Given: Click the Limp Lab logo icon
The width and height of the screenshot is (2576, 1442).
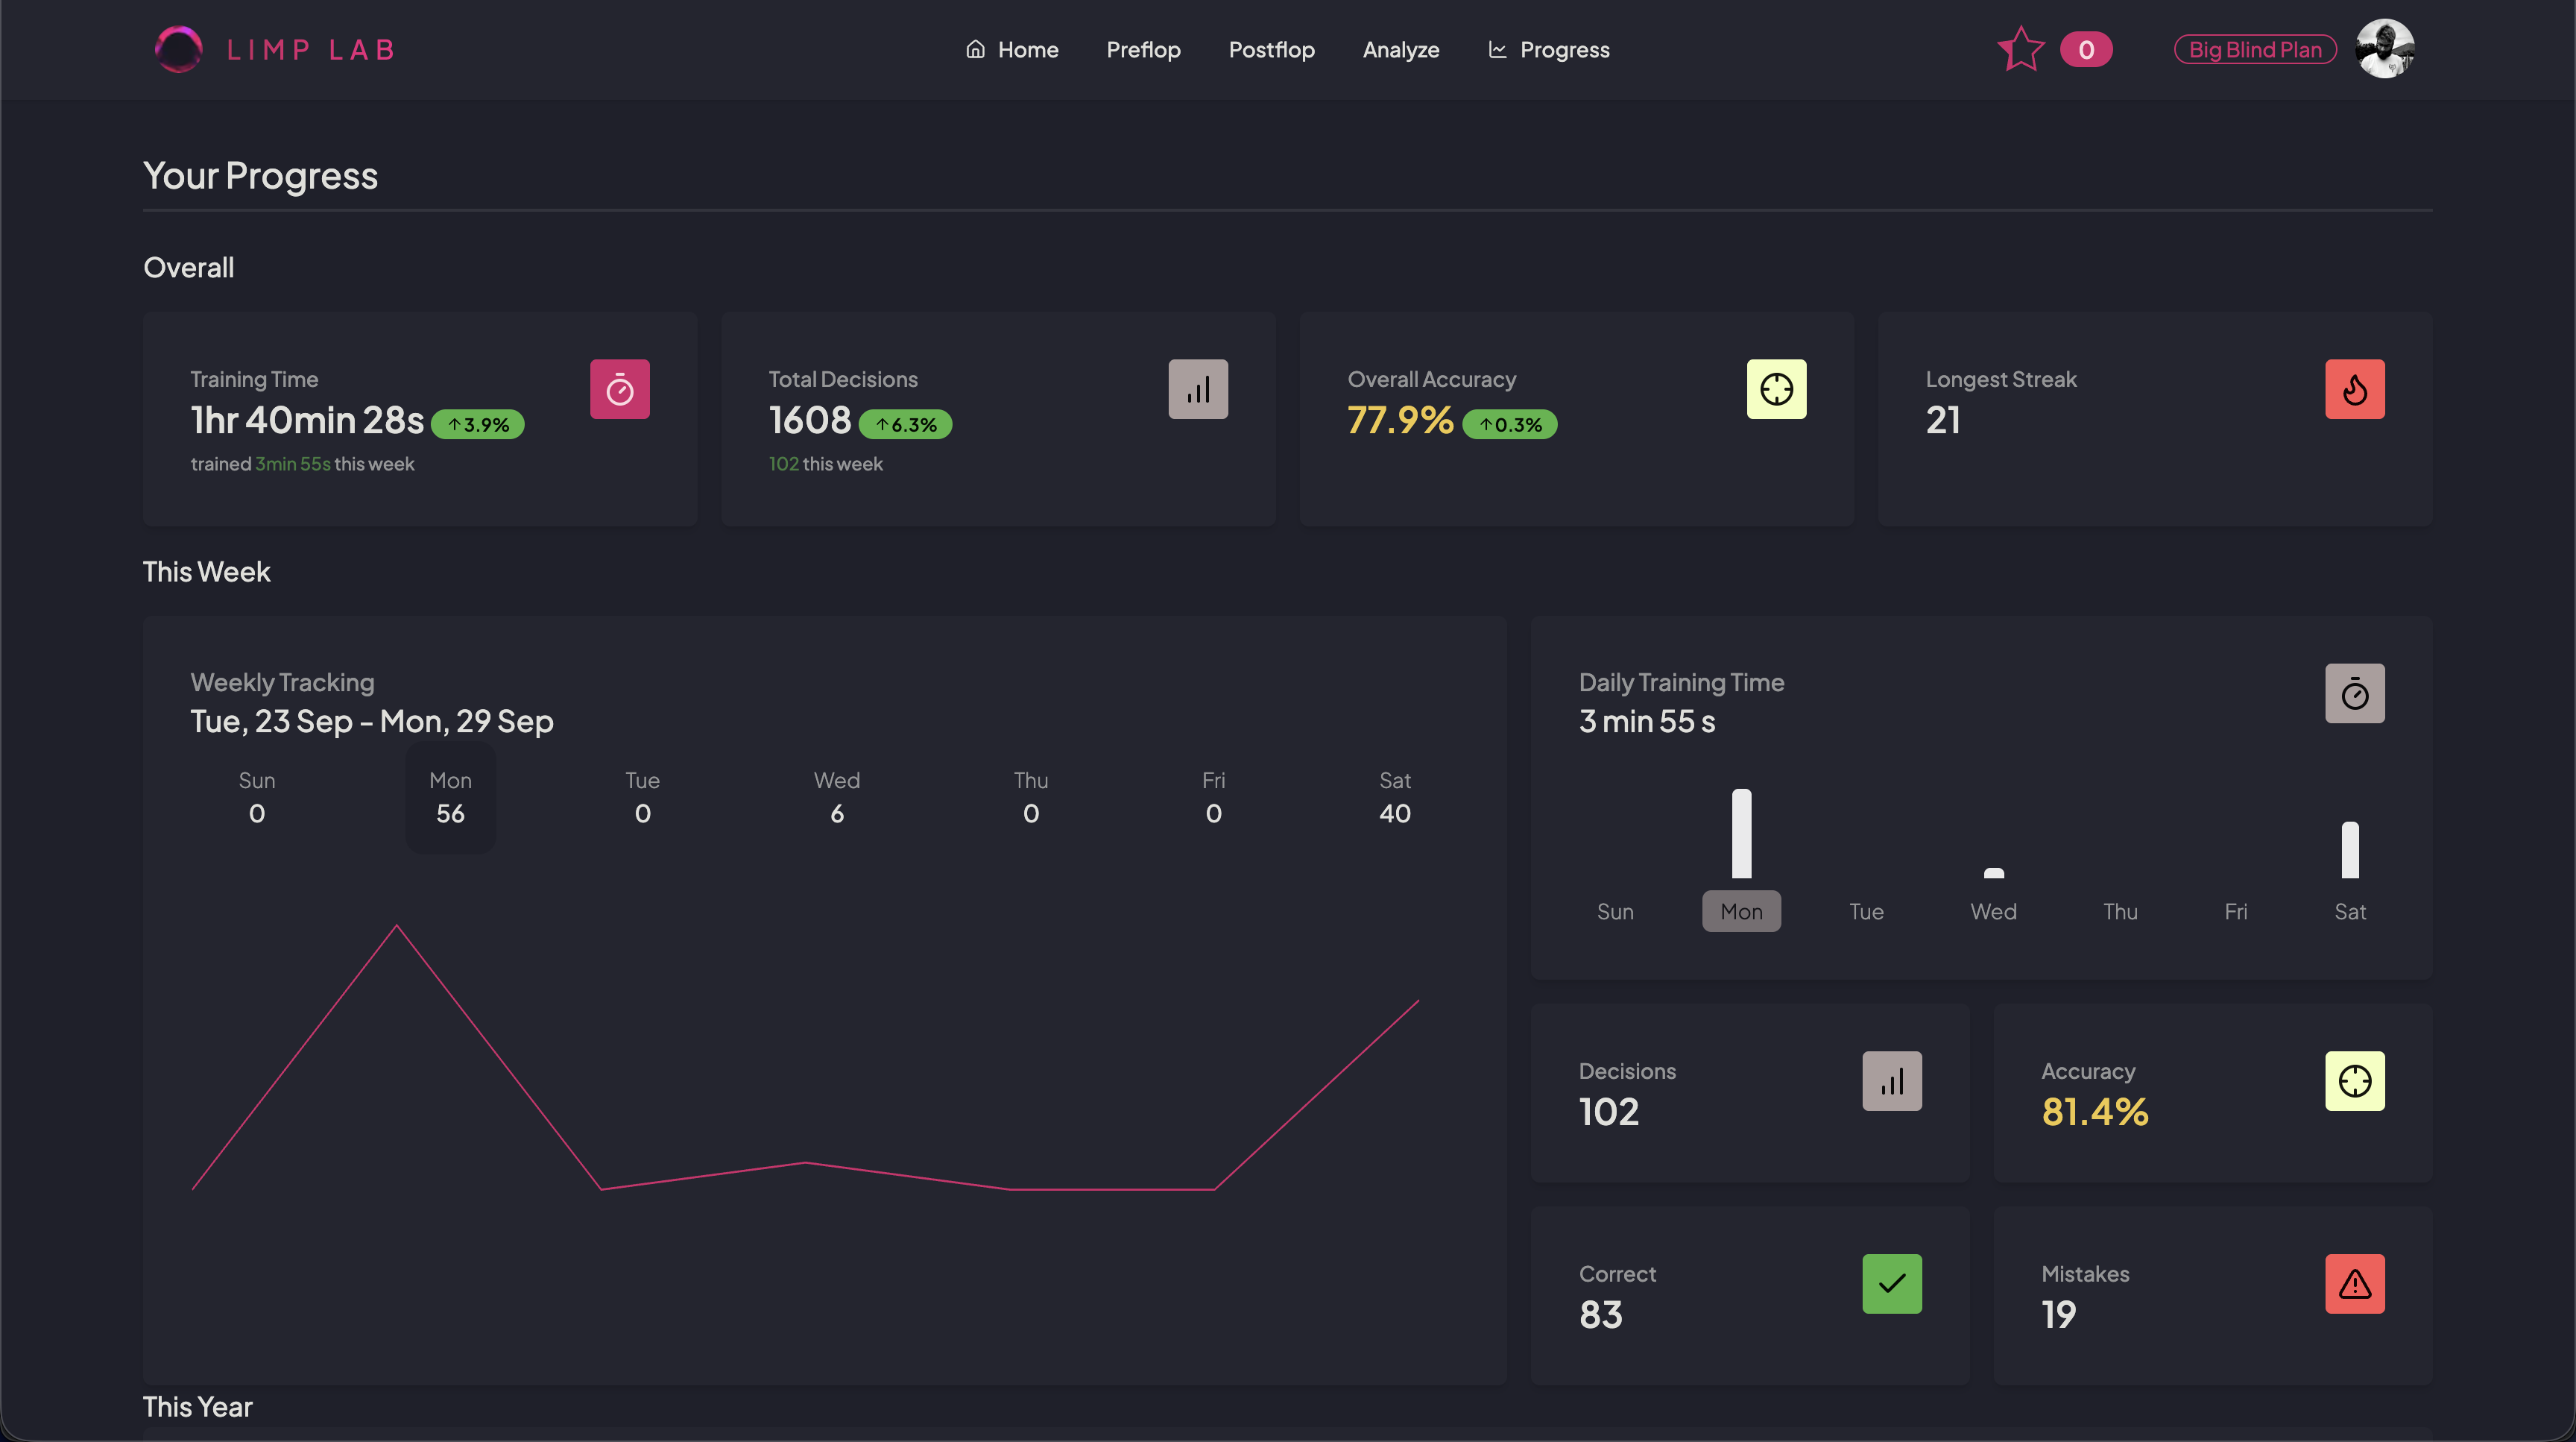Looking at the screenshot, I should click(x=179, y=49).
